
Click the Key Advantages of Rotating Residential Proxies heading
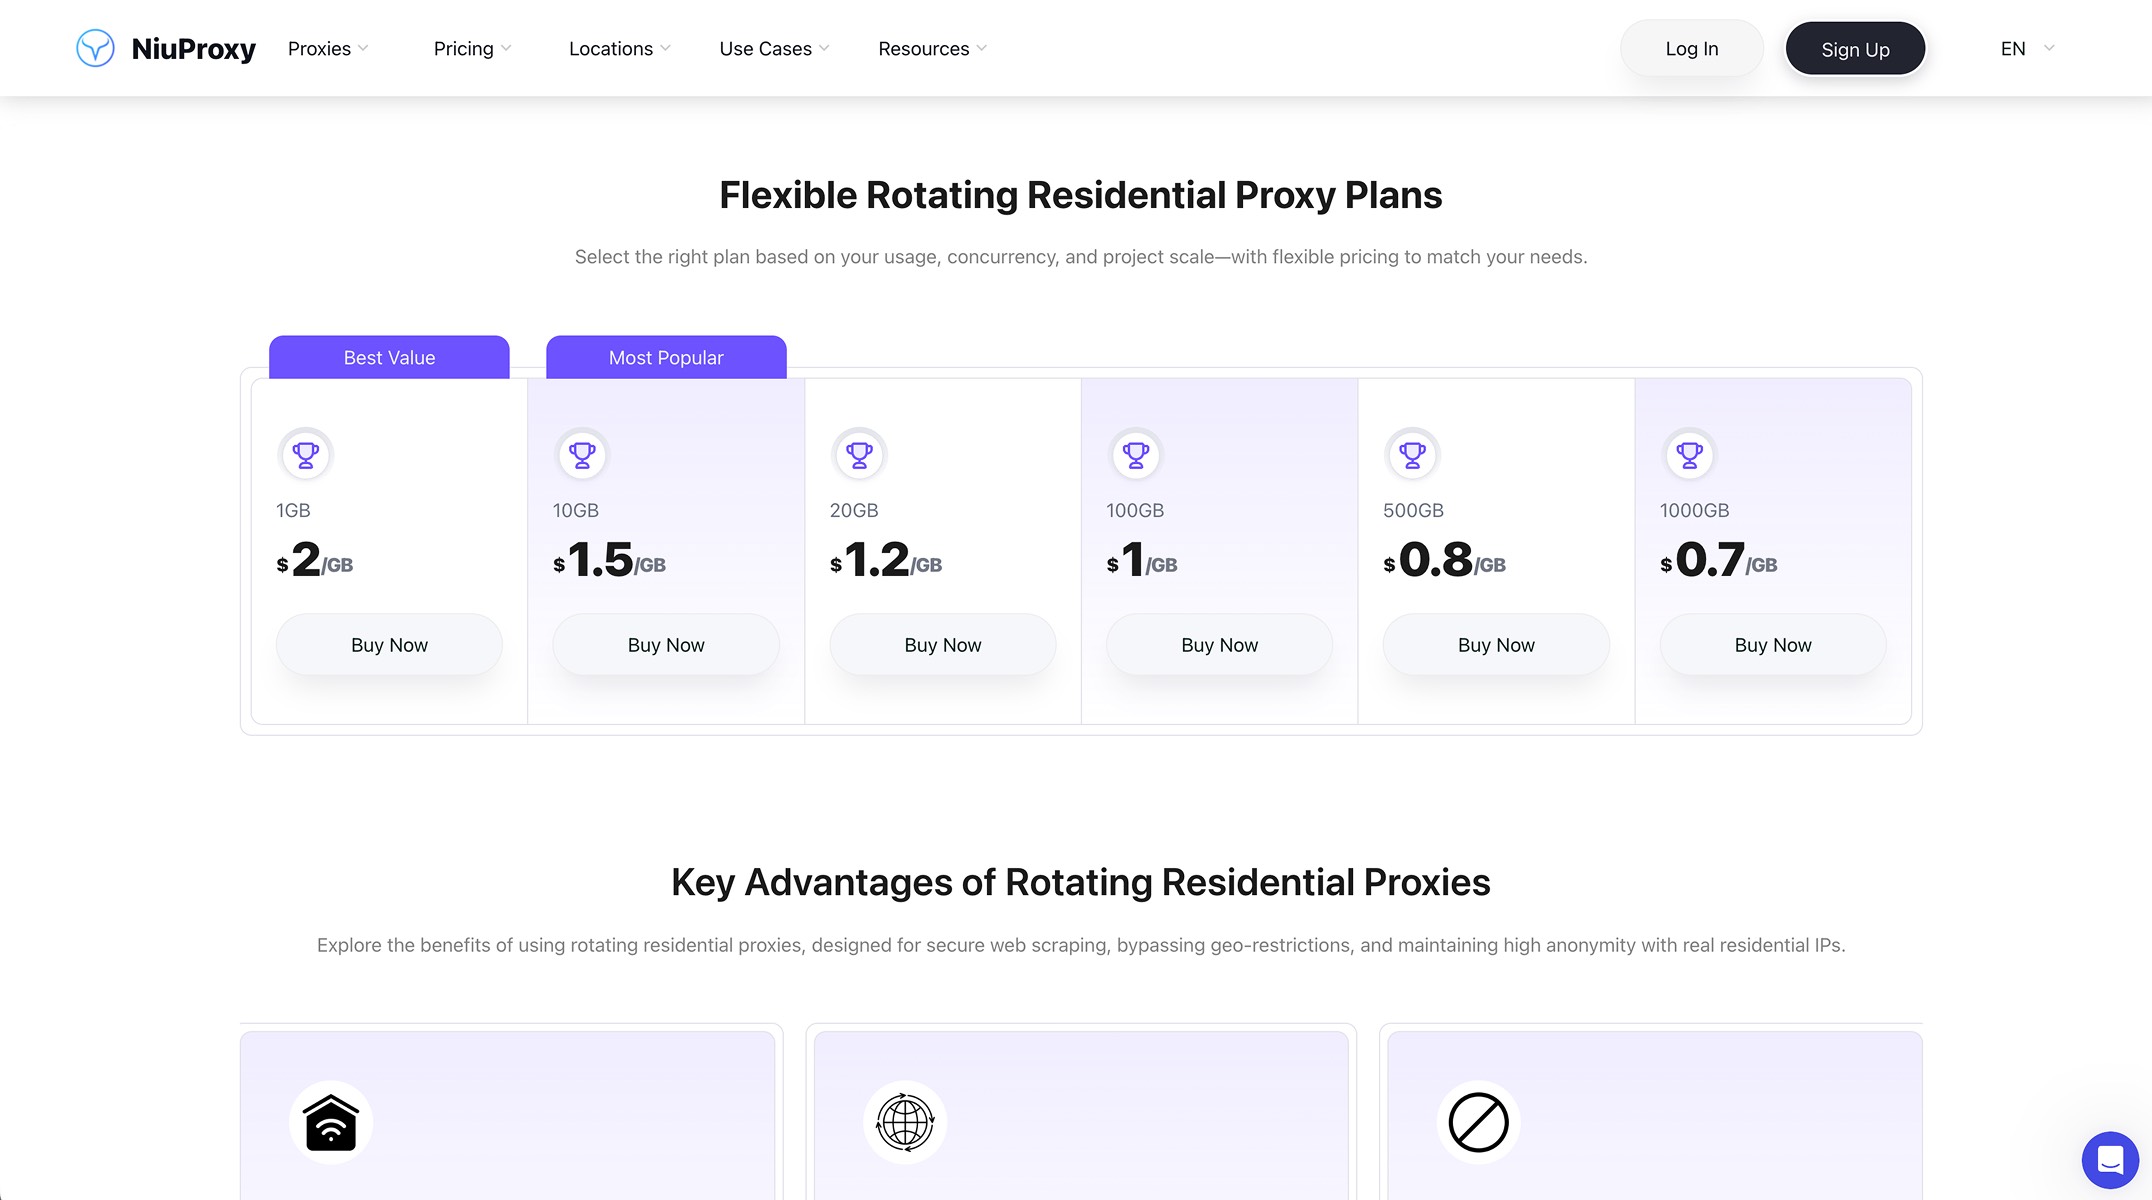pyautogui.click(x=1081, y=882)
